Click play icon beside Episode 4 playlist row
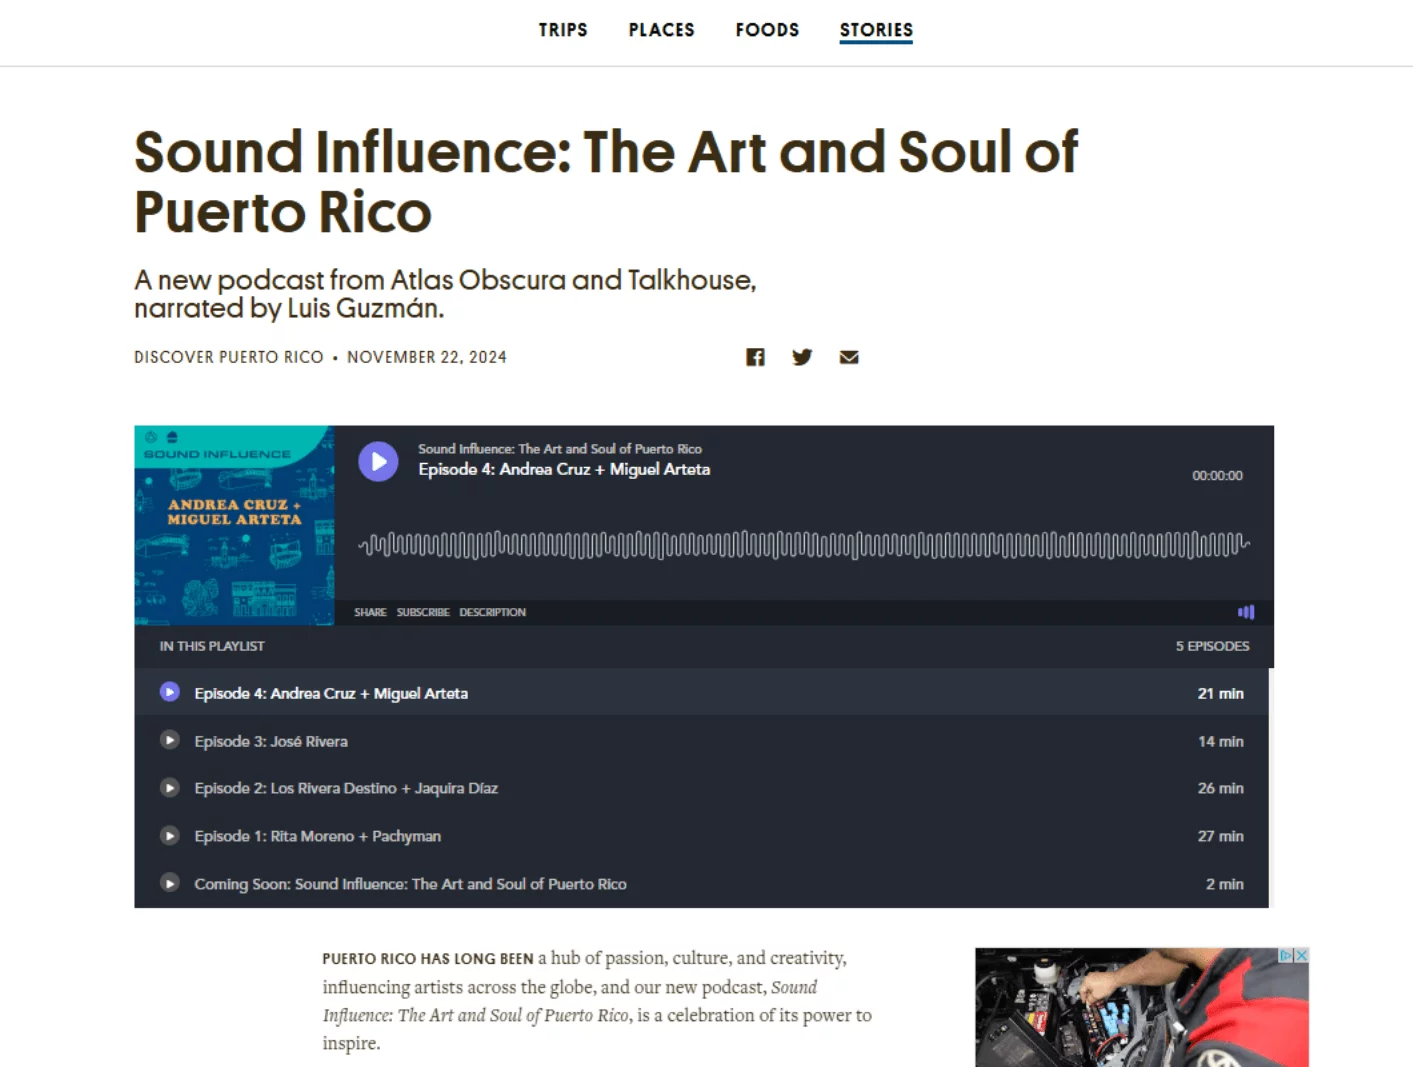 (170, 692)
